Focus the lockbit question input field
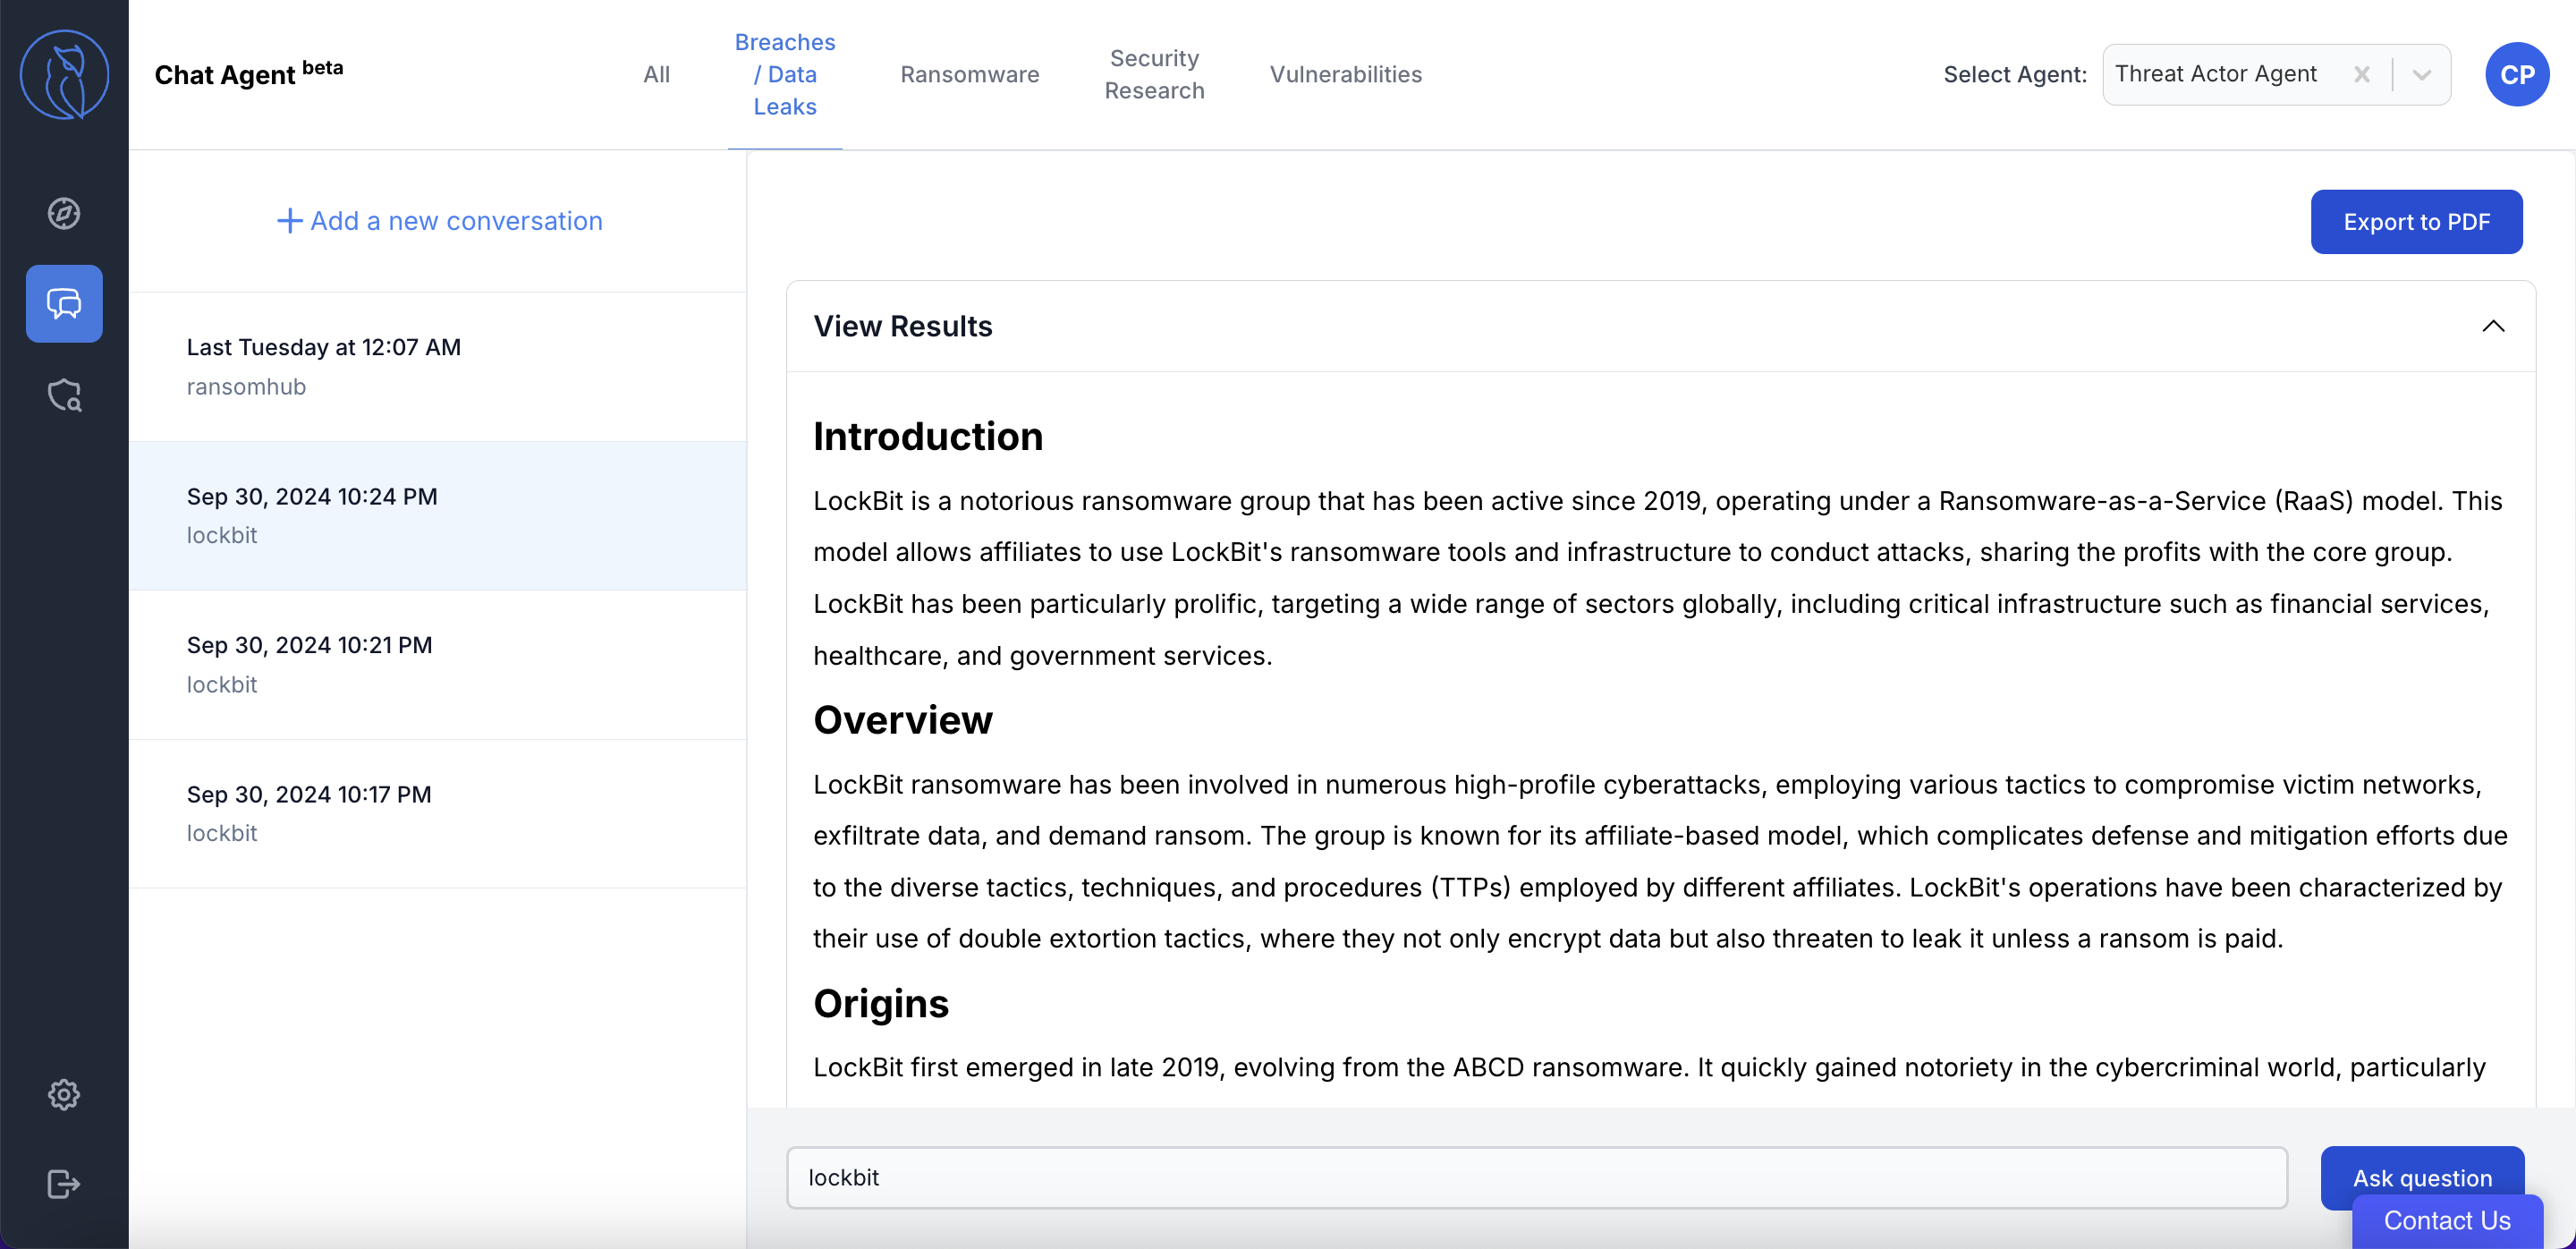This screenshot has height=1249, width=2576. coord(1536,1178)
